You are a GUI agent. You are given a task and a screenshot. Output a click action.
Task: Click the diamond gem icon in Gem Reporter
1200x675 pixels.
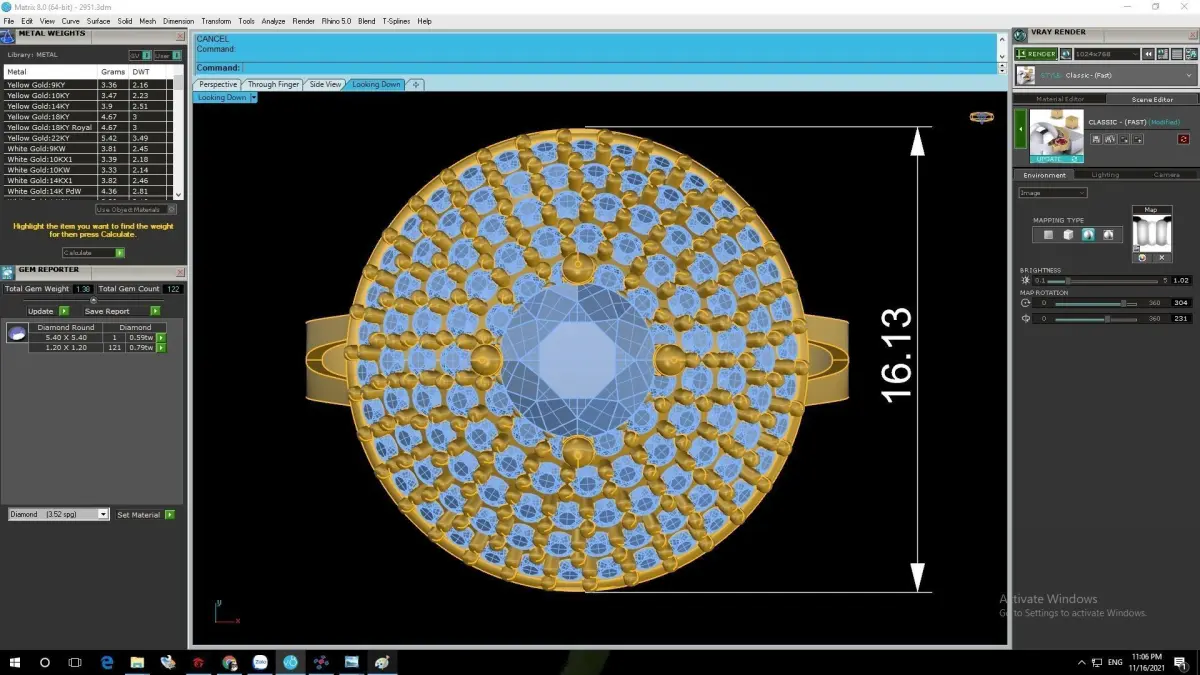click(16, 334)
